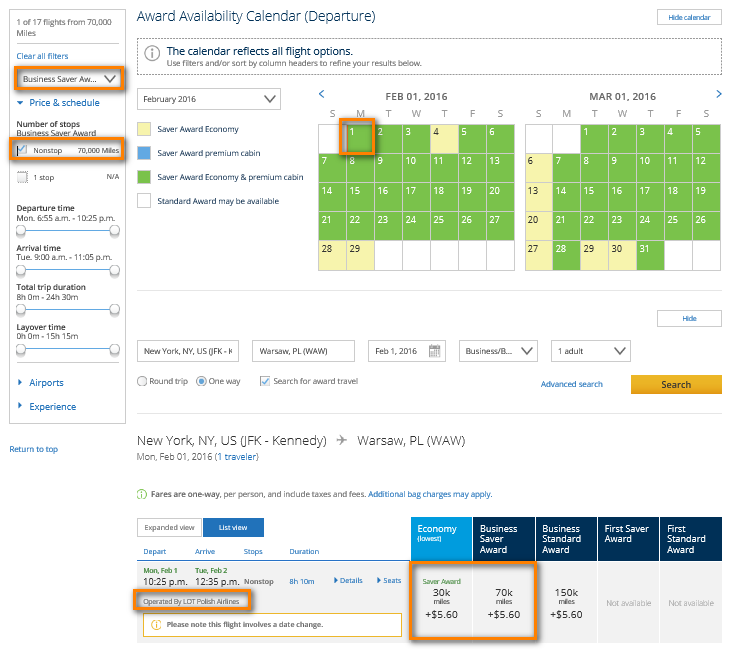750x650 pixels.
Task: Go to previous month with left arrow
Action: [321, 95]
